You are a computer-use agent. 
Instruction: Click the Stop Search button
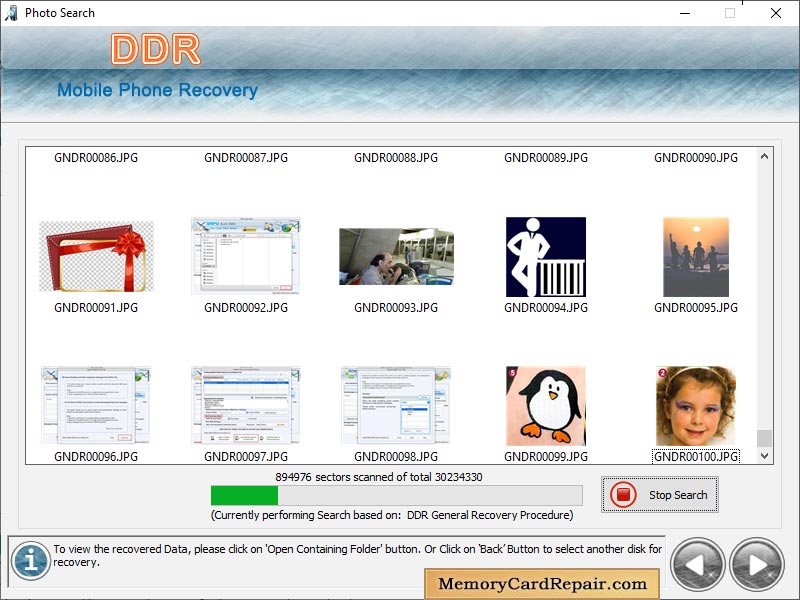[660, 494]
